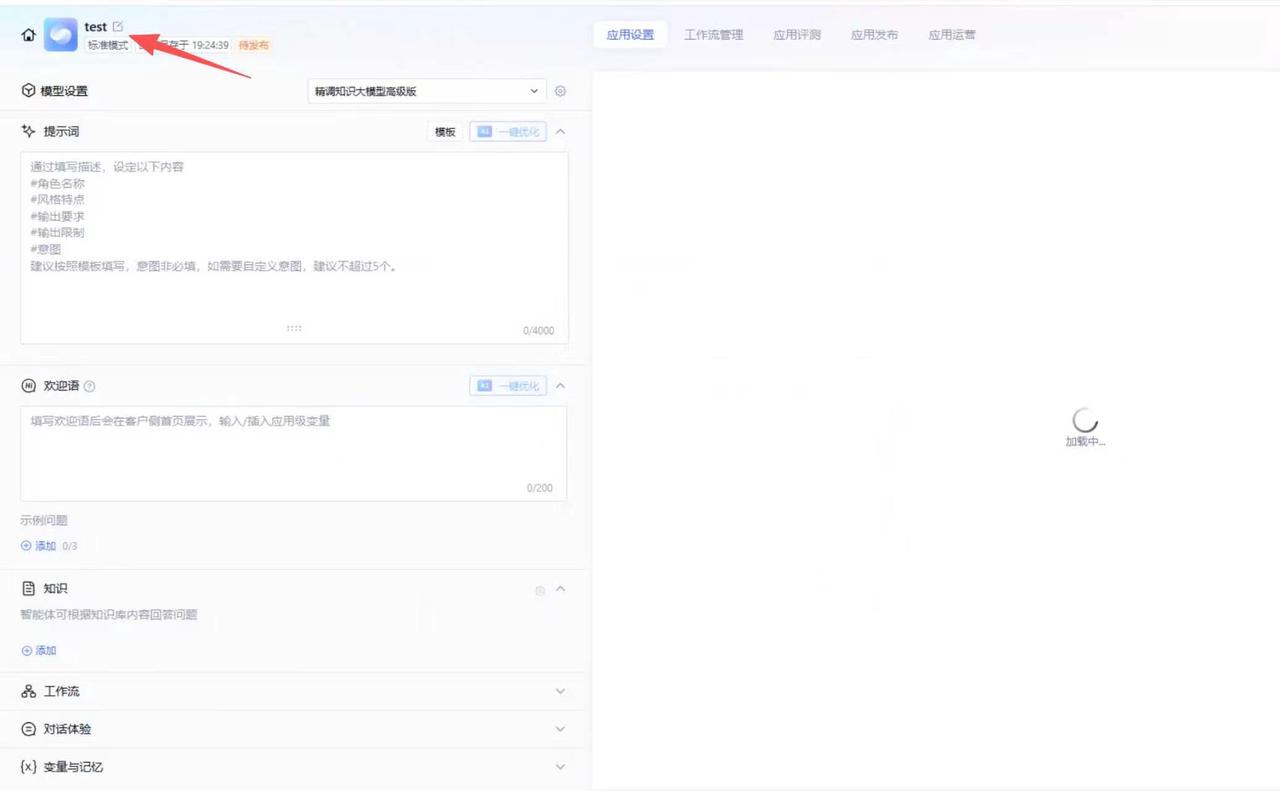
Task: Focus the welcome message text area
Action: coord(294,453)
